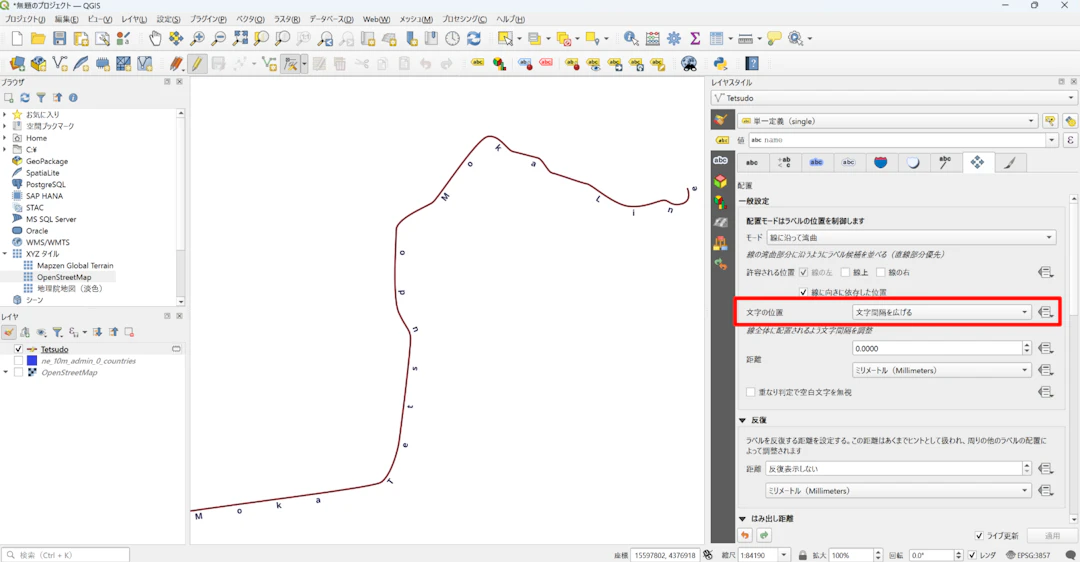Click Zoom Full extent icon
The width and height of the screenshot is (1080, 562).
[x=240, y=39]
